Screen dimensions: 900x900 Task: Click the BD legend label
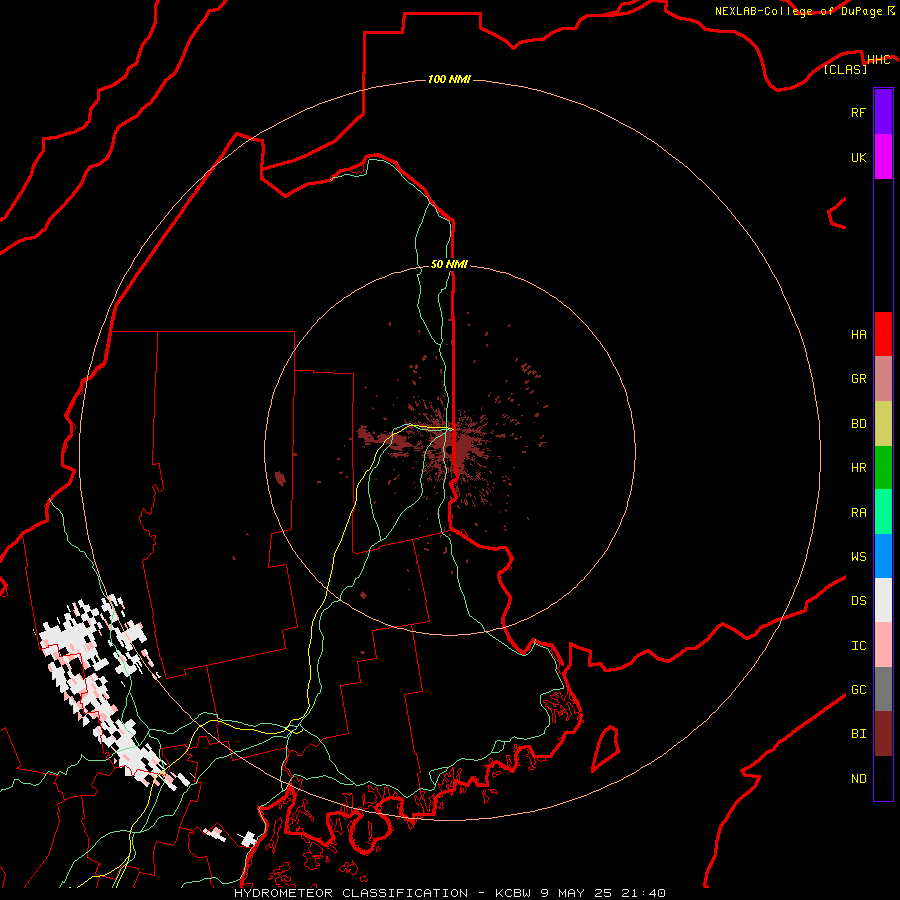tap(858, 424)
